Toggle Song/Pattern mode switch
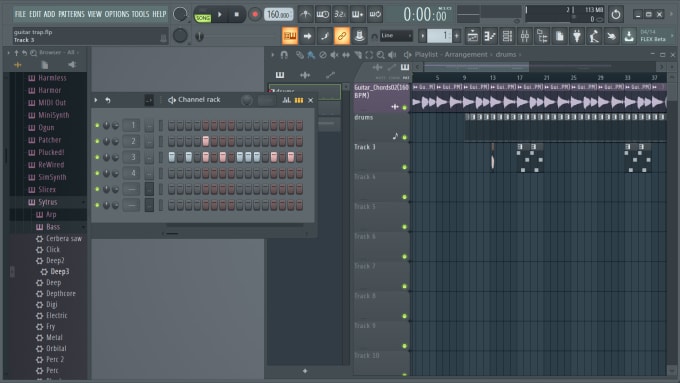 point(203,14)
